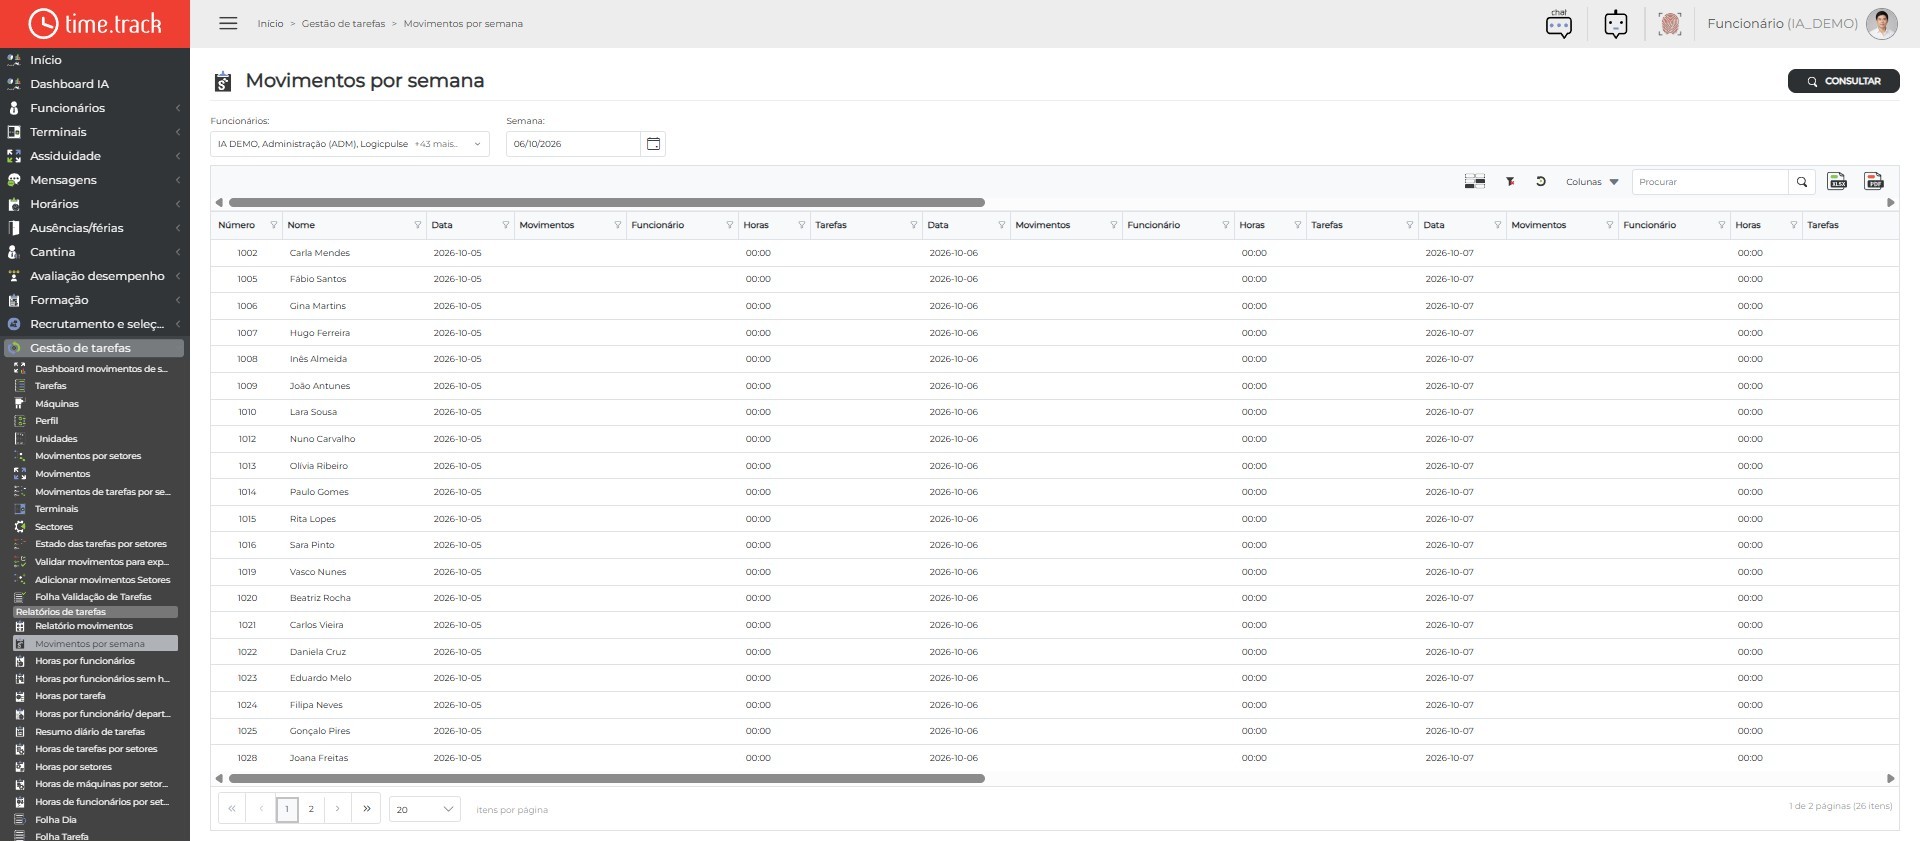Open Máquinas in task management
Image resolution: width=1920 pixels, height=841 pixels.
(x=57, y=404)
